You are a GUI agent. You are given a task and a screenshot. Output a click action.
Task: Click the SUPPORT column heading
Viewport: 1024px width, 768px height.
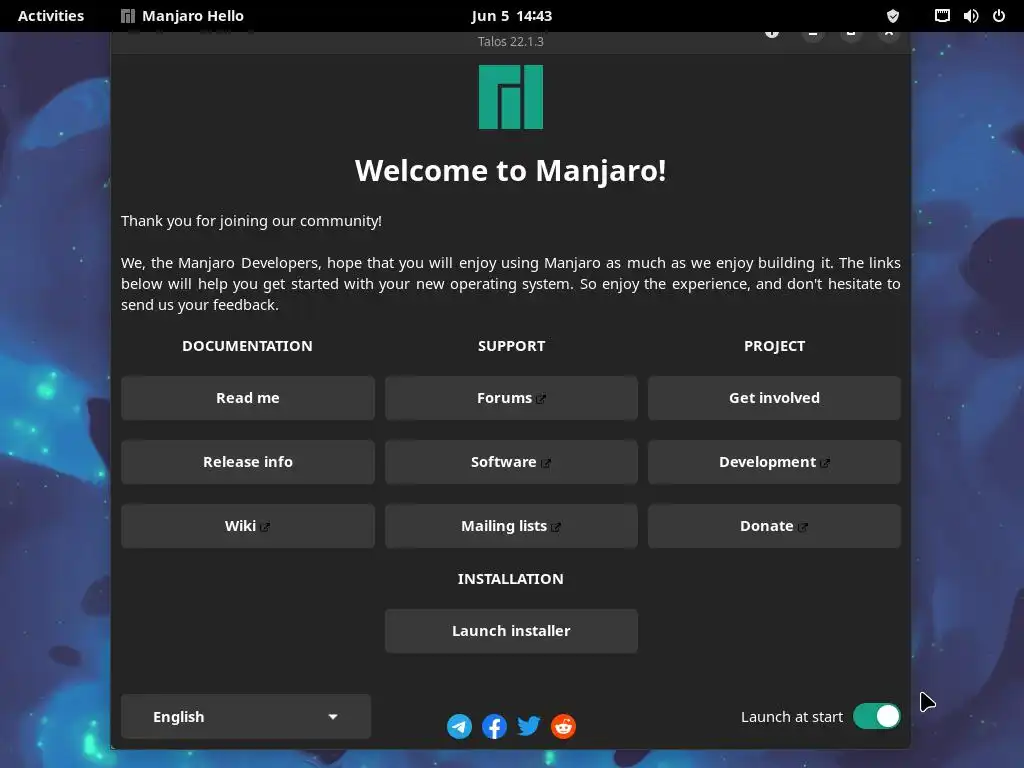511,345
